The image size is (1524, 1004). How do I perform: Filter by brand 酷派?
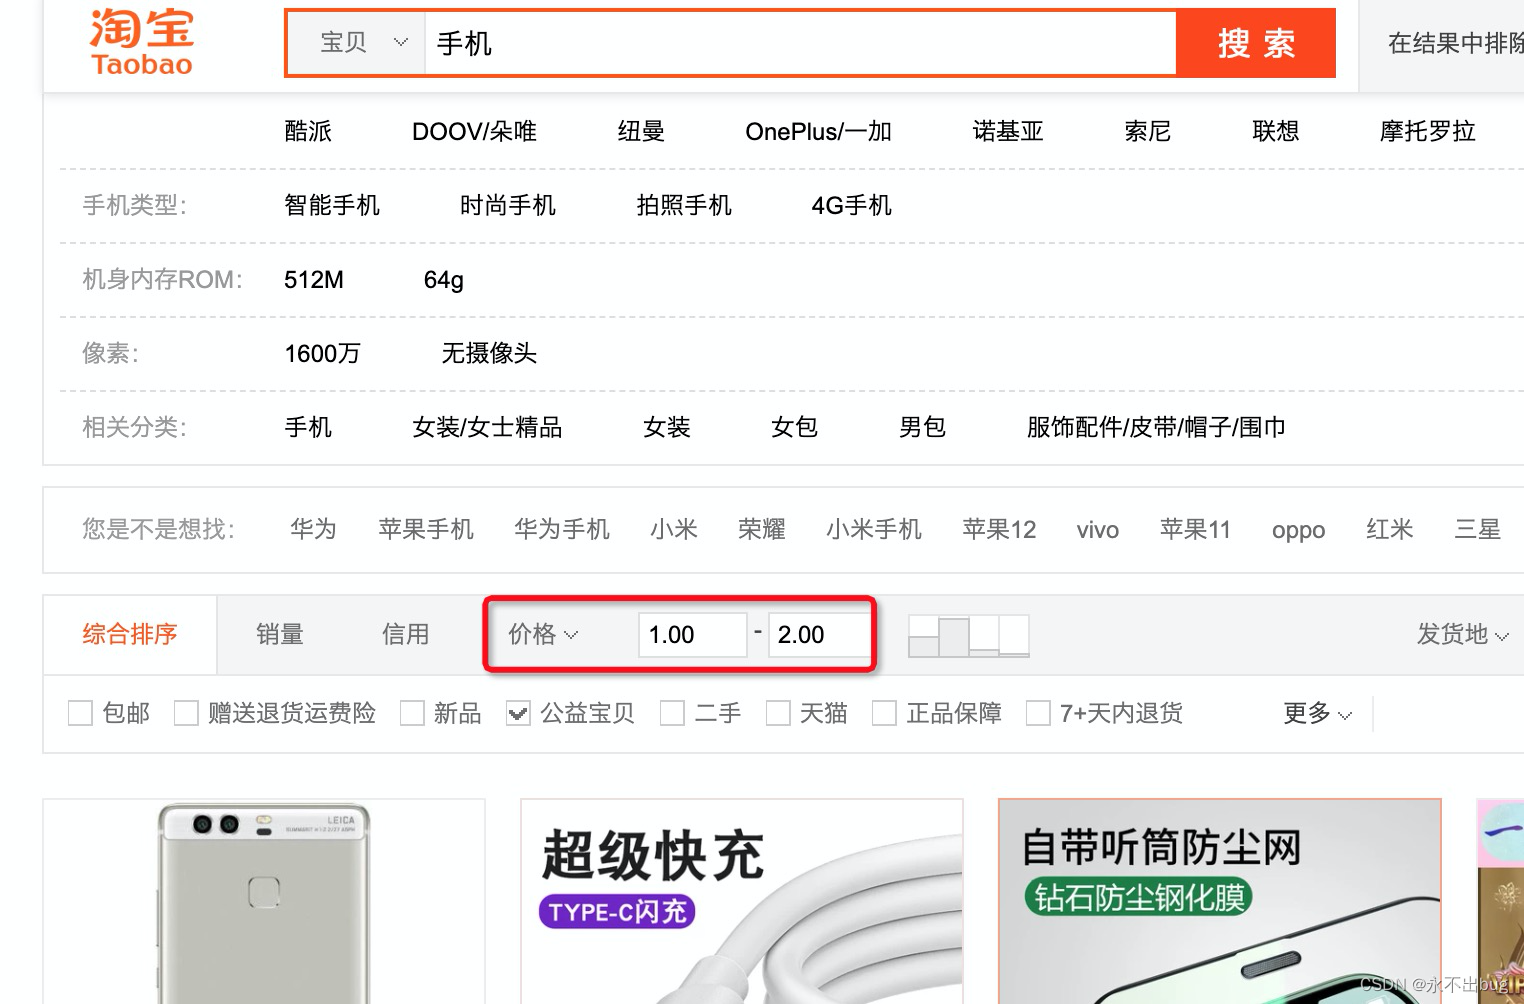pos(308,131)
